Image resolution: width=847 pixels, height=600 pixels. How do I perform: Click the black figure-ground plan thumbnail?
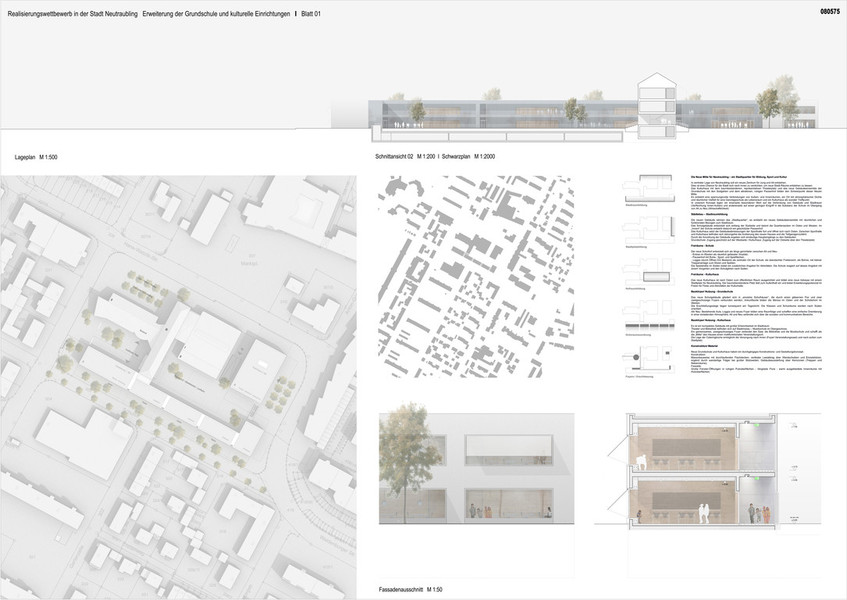pyautogui.click(x=476, y=281)
